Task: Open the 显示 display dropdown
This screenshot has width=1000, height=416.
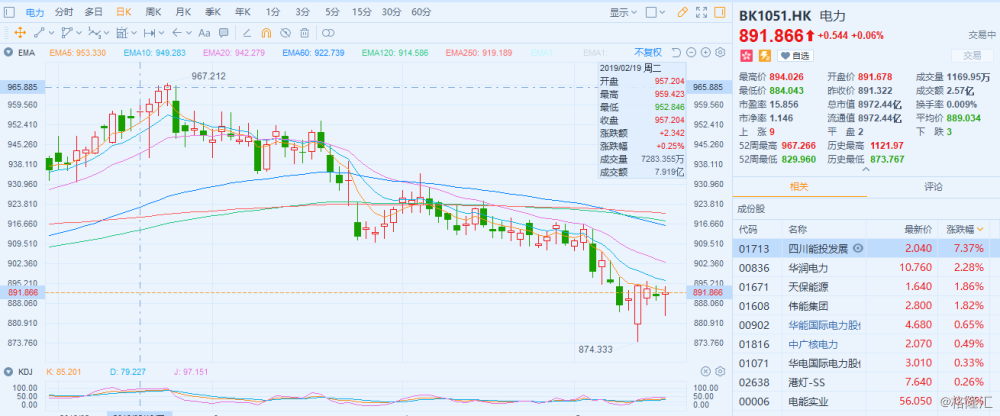Action: click(623, 12)
